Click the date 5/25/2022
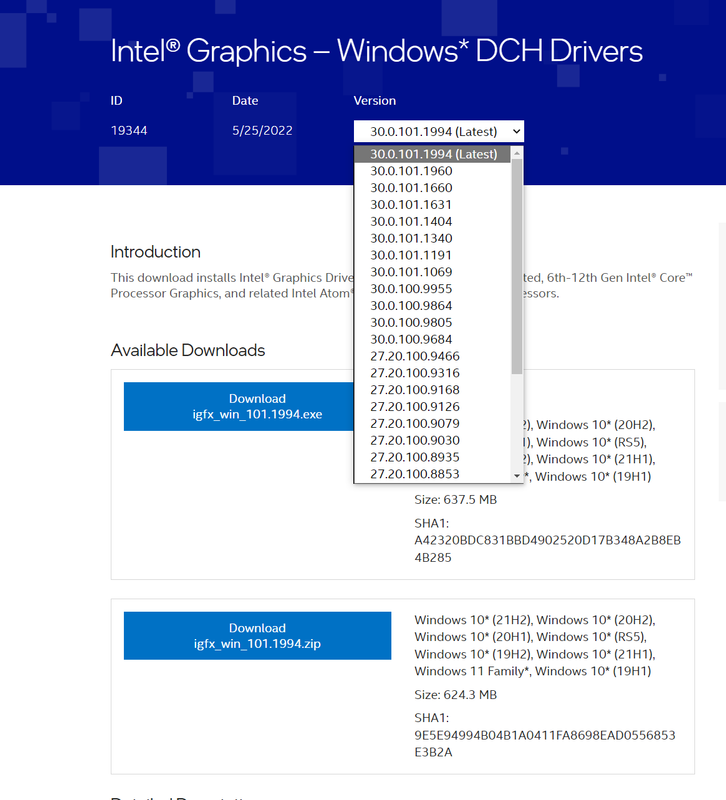The image size is (726, 800). [262, 131]
